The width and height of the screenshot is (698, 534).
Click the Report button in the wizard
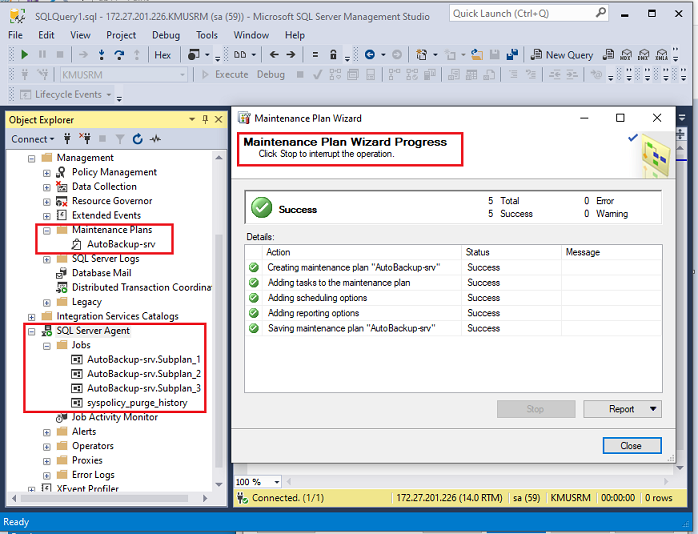(x=622, y=409)
